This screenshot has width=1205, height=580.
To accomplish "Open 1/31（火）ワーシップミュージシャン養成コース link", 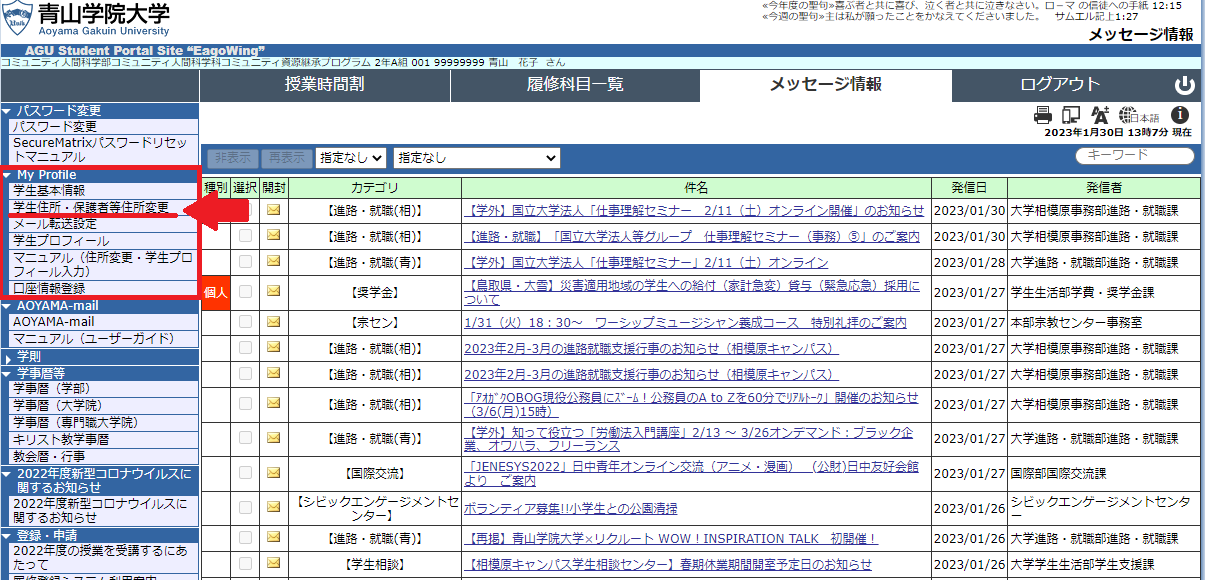I will coord(685,322).
